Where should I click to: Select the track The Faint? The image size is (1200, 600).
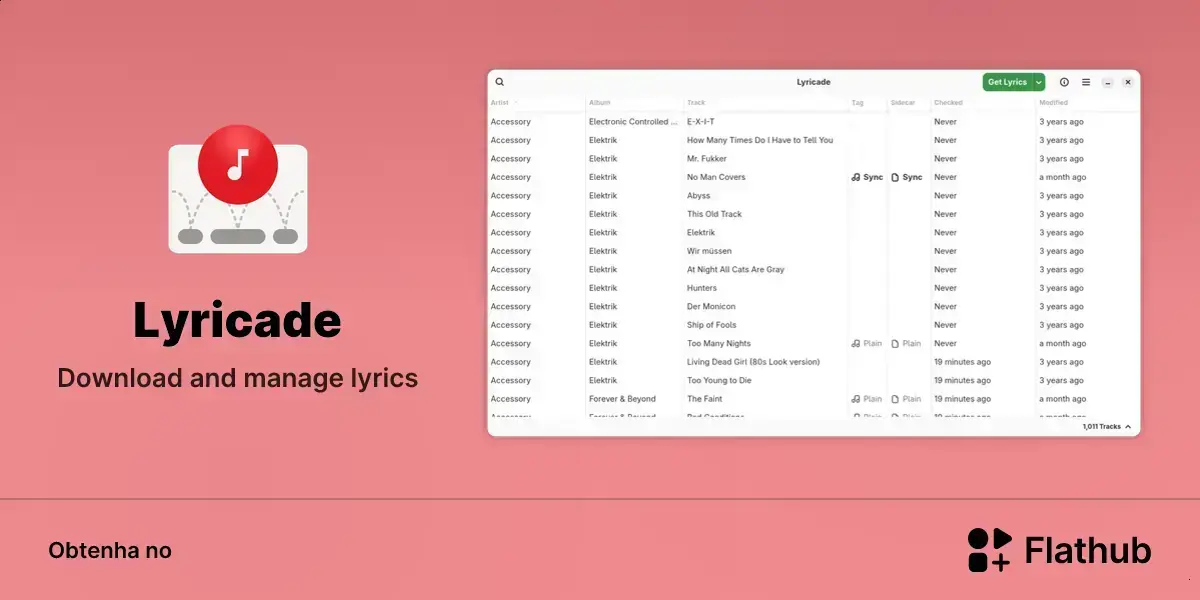[x=705, y=399]
